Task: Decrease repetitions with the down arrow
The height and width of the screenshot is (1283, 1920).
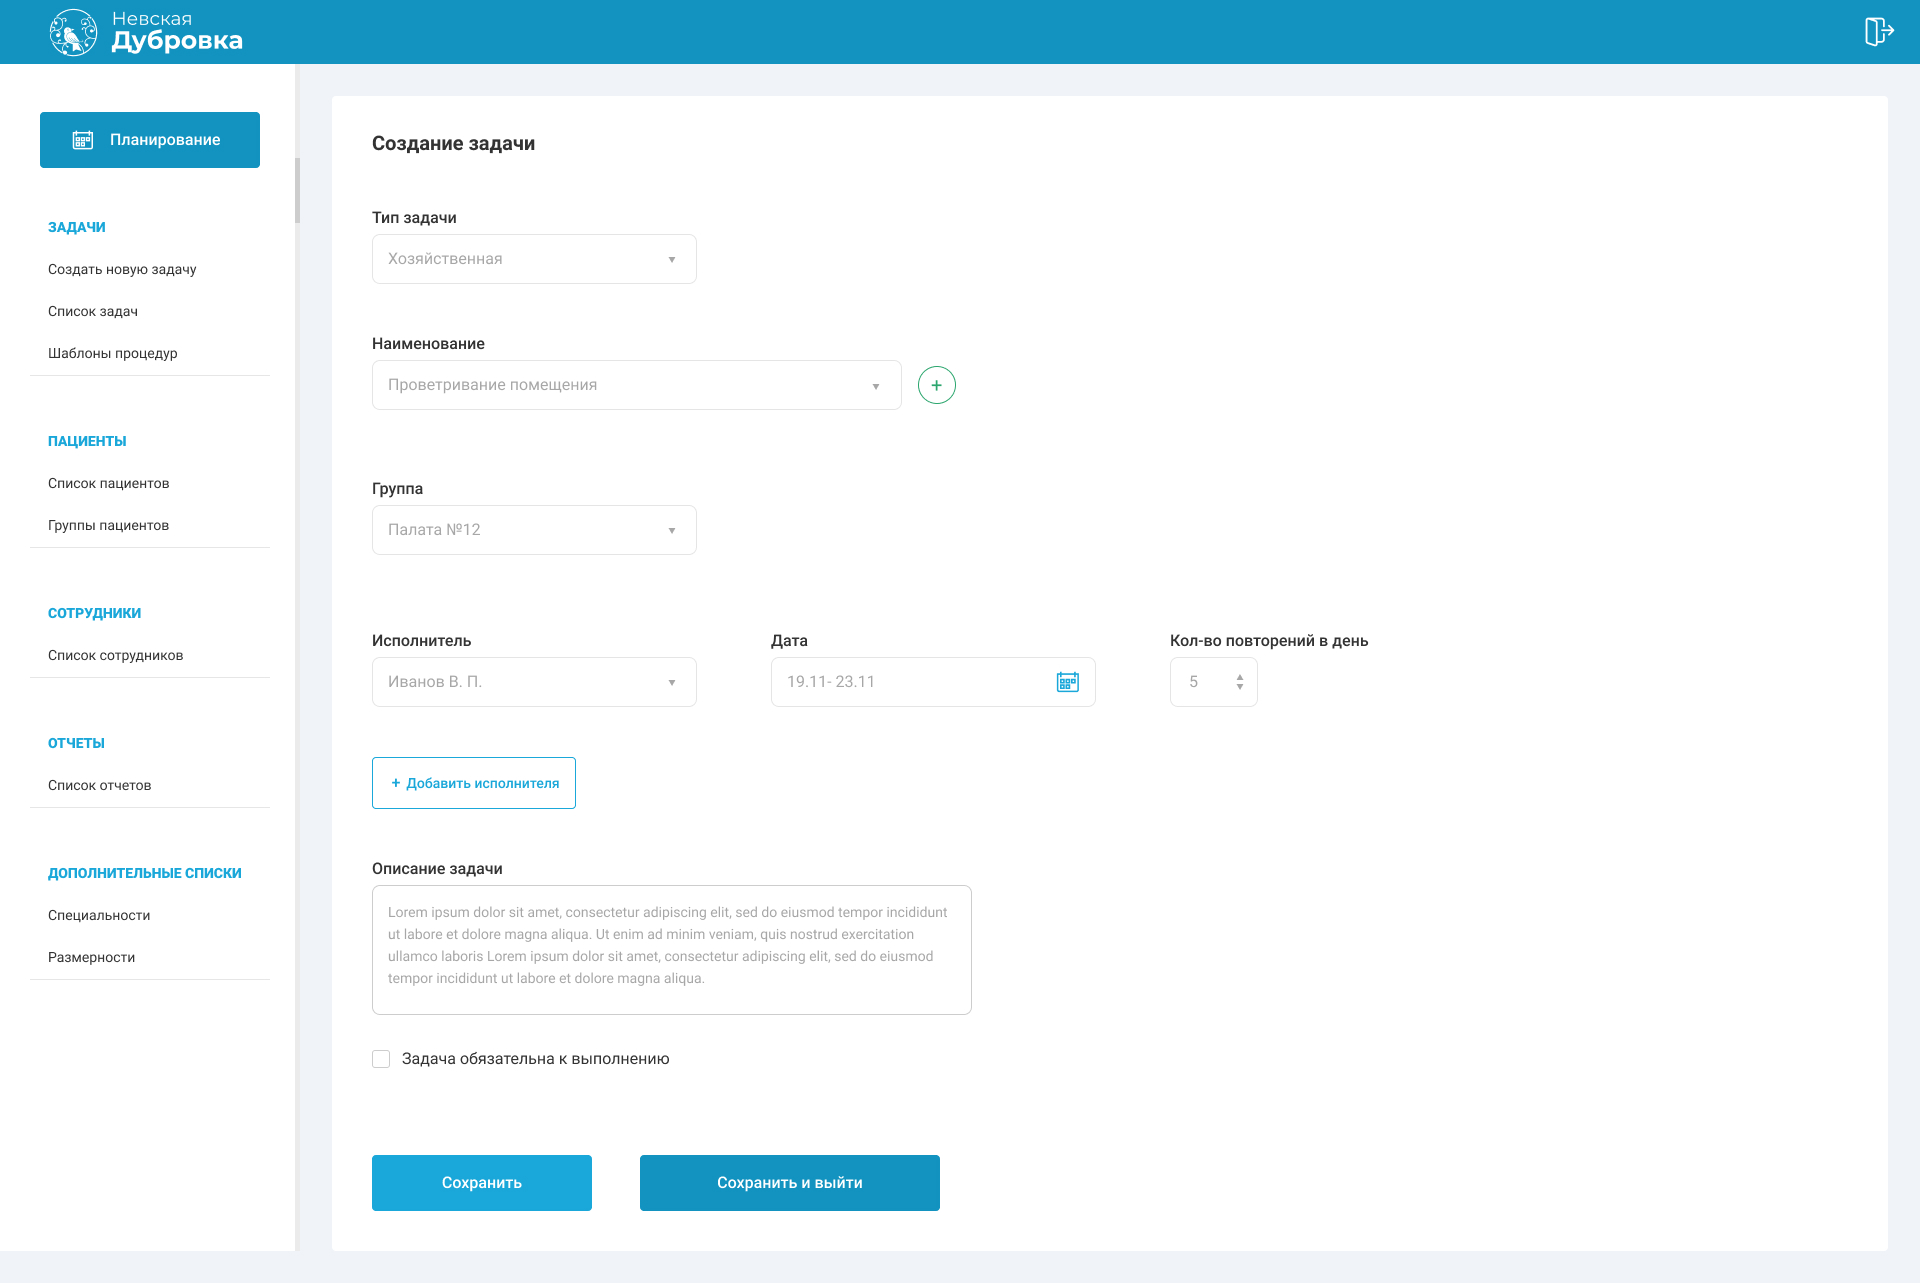Action: 1240,687
